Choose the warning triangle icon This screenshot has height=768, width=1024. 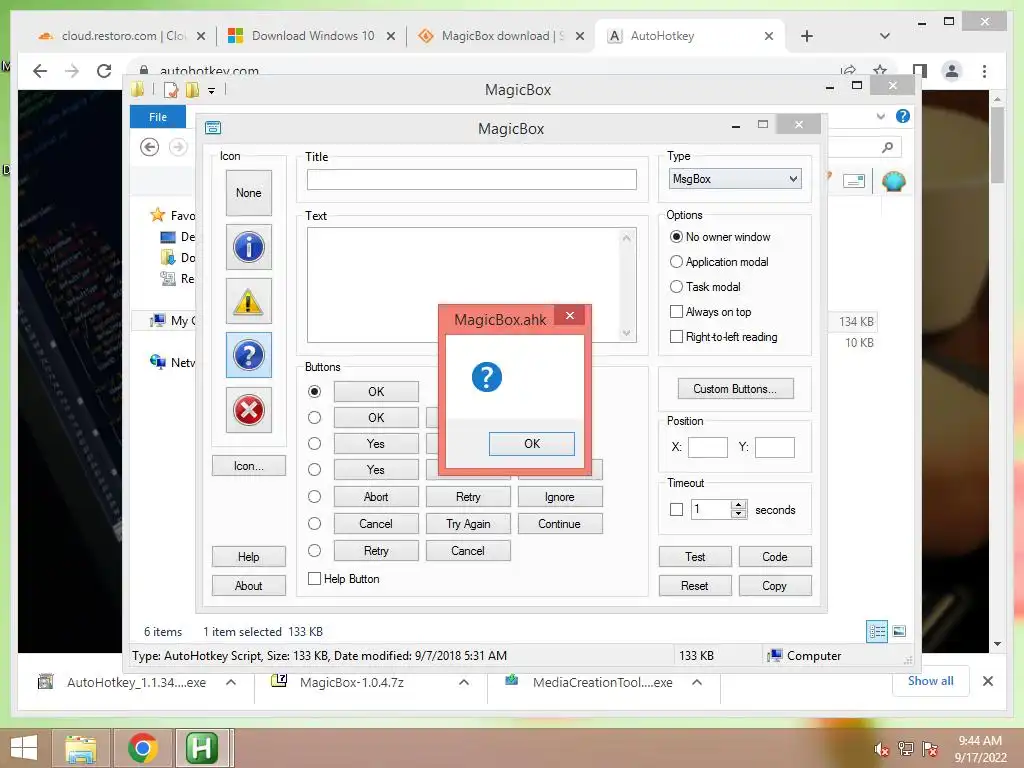248,302
